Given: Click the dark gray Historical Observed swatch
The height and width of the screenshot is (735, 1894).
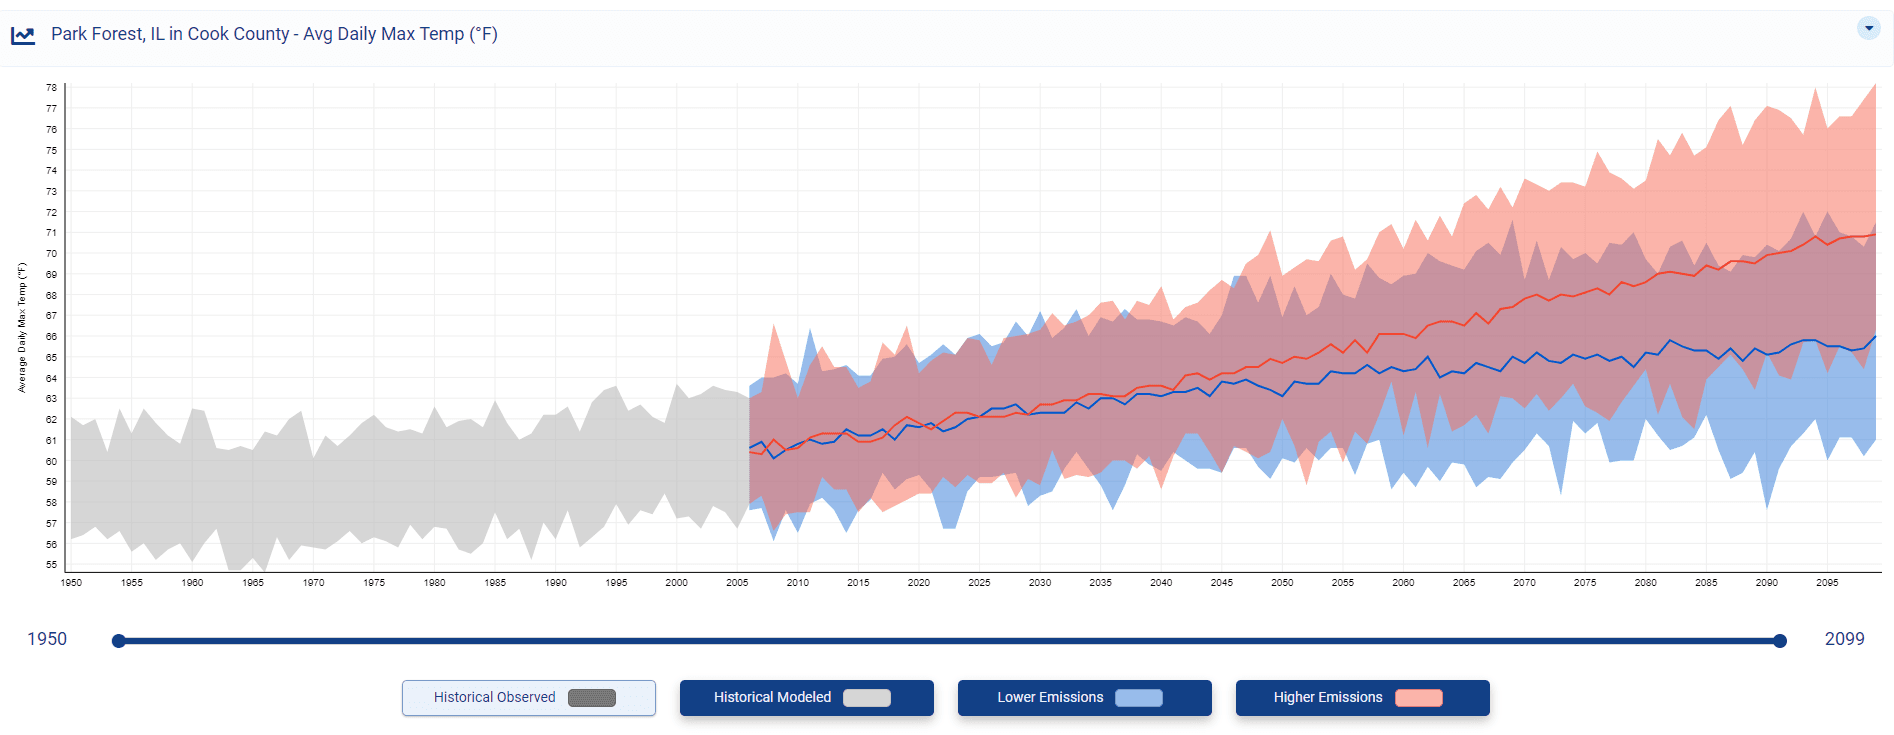Looking at the screenshot, I should click(592, 698).
